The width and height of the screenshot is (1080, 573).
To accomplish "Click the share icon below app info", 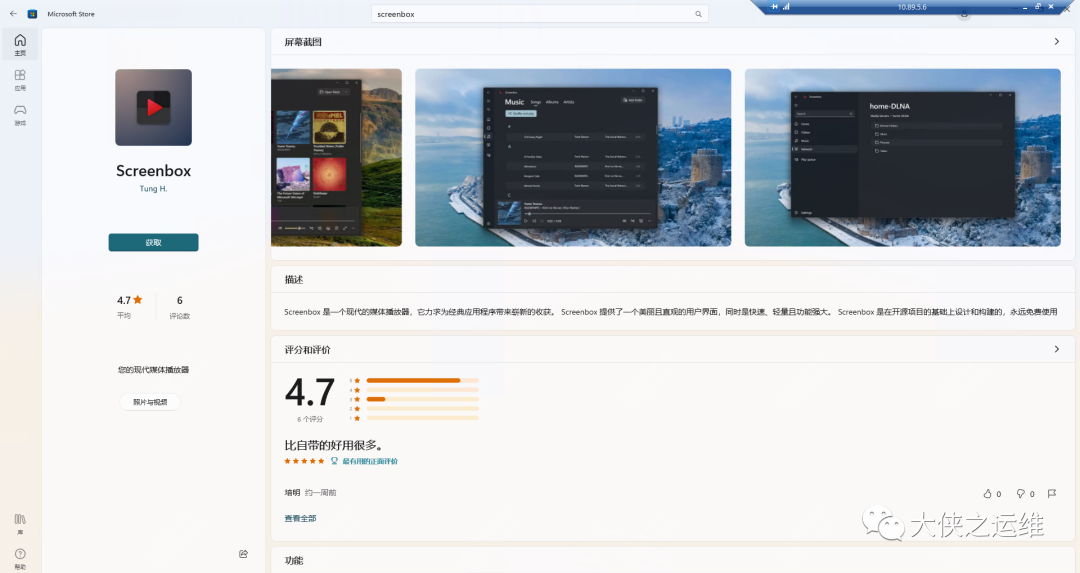I will click(x=243, y=554).
